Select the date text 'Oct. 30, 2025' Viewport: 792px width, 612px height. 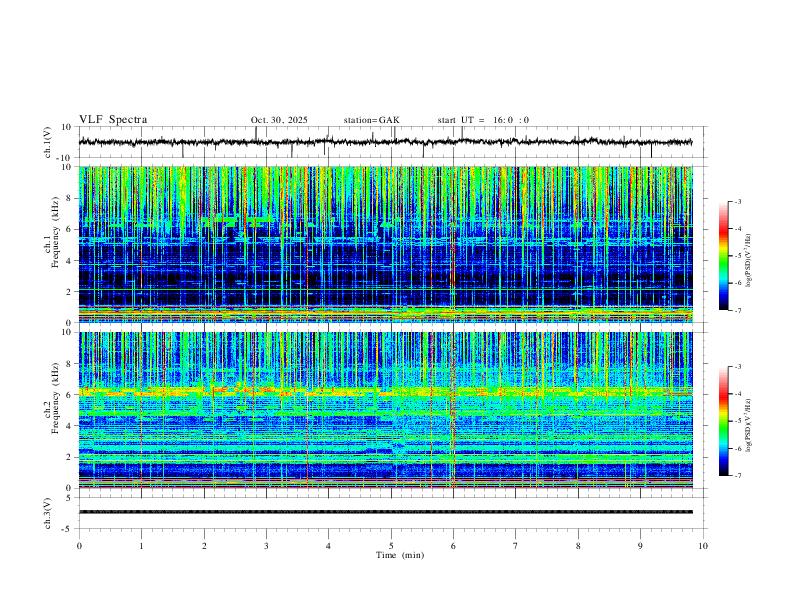pyautogui.click(x=279, y=120)
